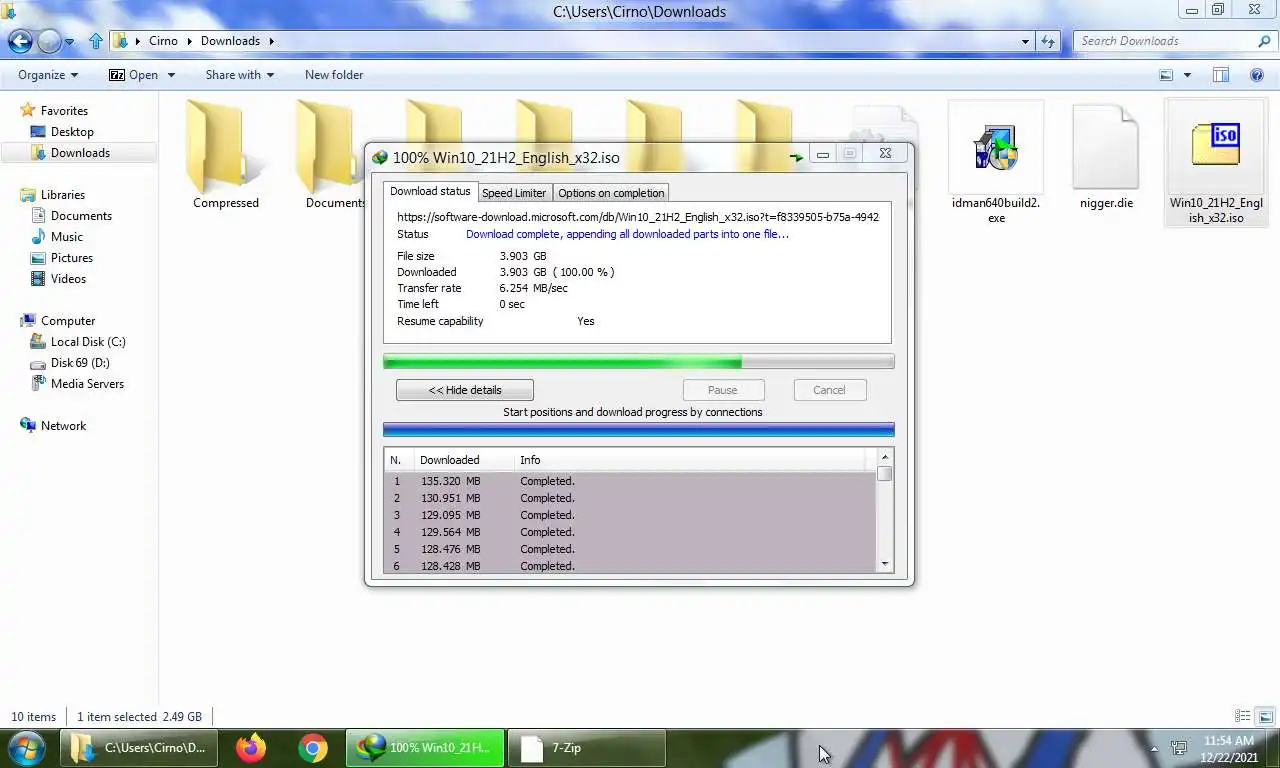The height and width of the screenshot is (768, 1280).
Task: Switch to the IDM 100% Win10 taskbar button
Action: 425,747
